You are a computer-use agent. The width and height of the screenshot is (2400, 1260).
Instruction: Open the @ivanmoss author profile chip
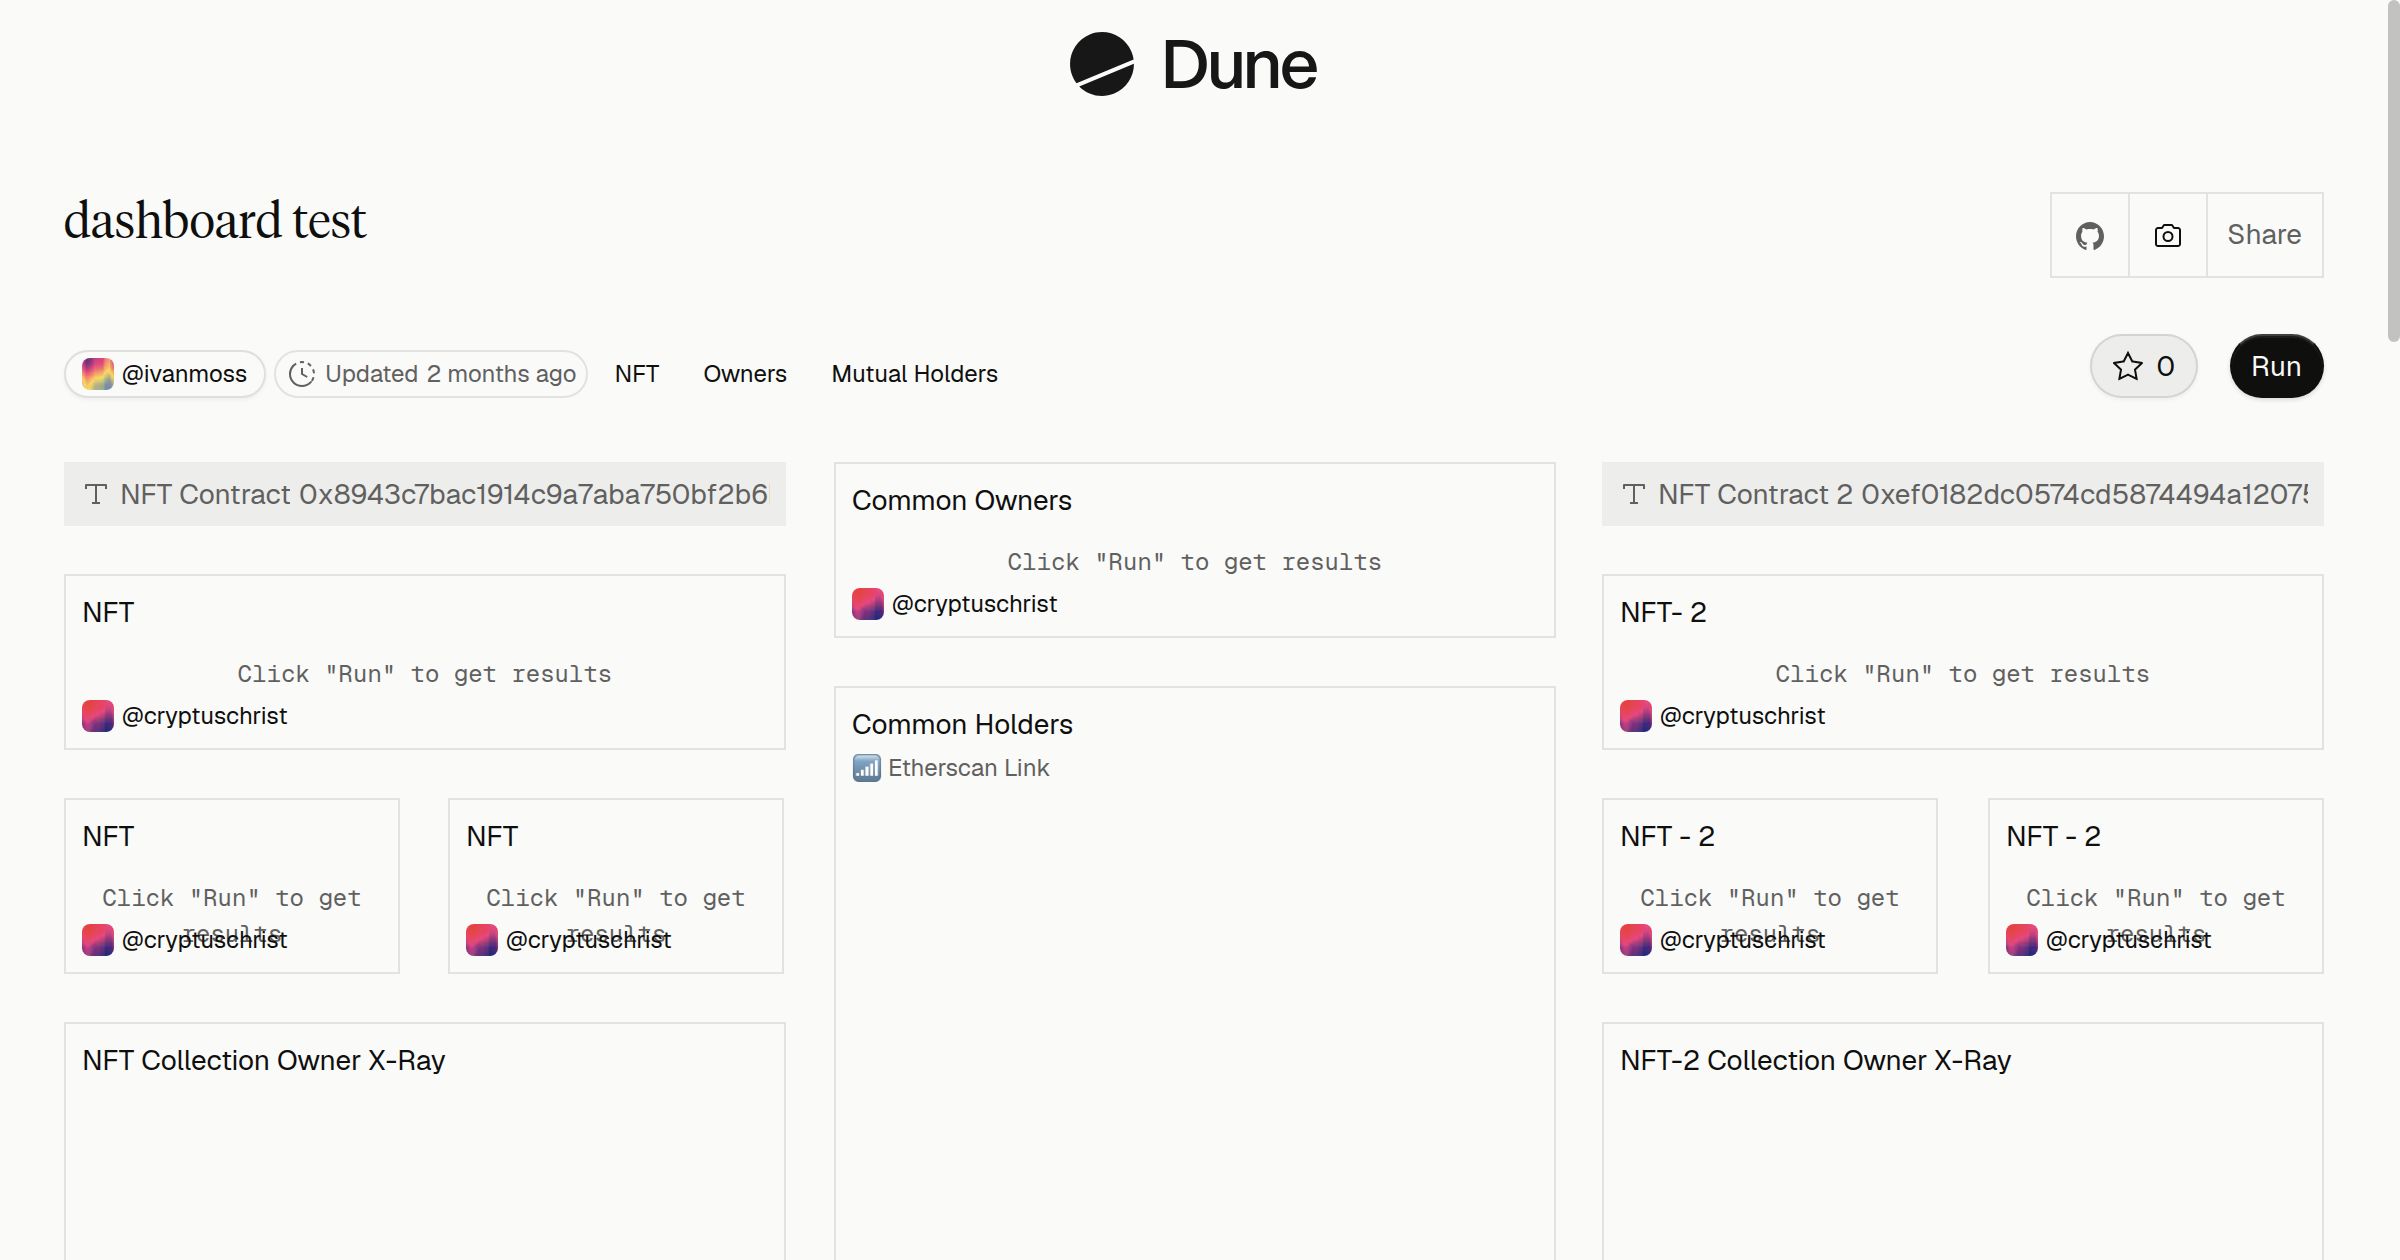click(x=165, y=374)
